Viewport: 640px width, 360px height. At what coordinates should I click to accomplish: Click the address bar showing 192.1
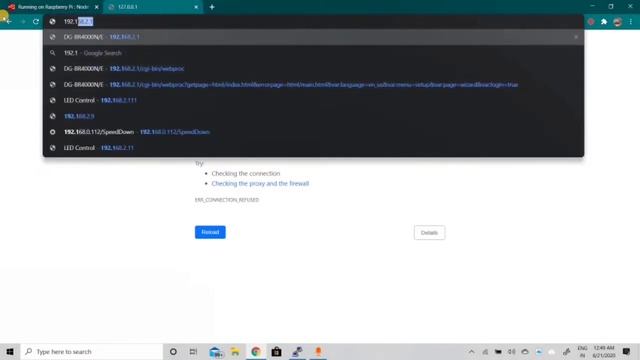pos(313,22)
